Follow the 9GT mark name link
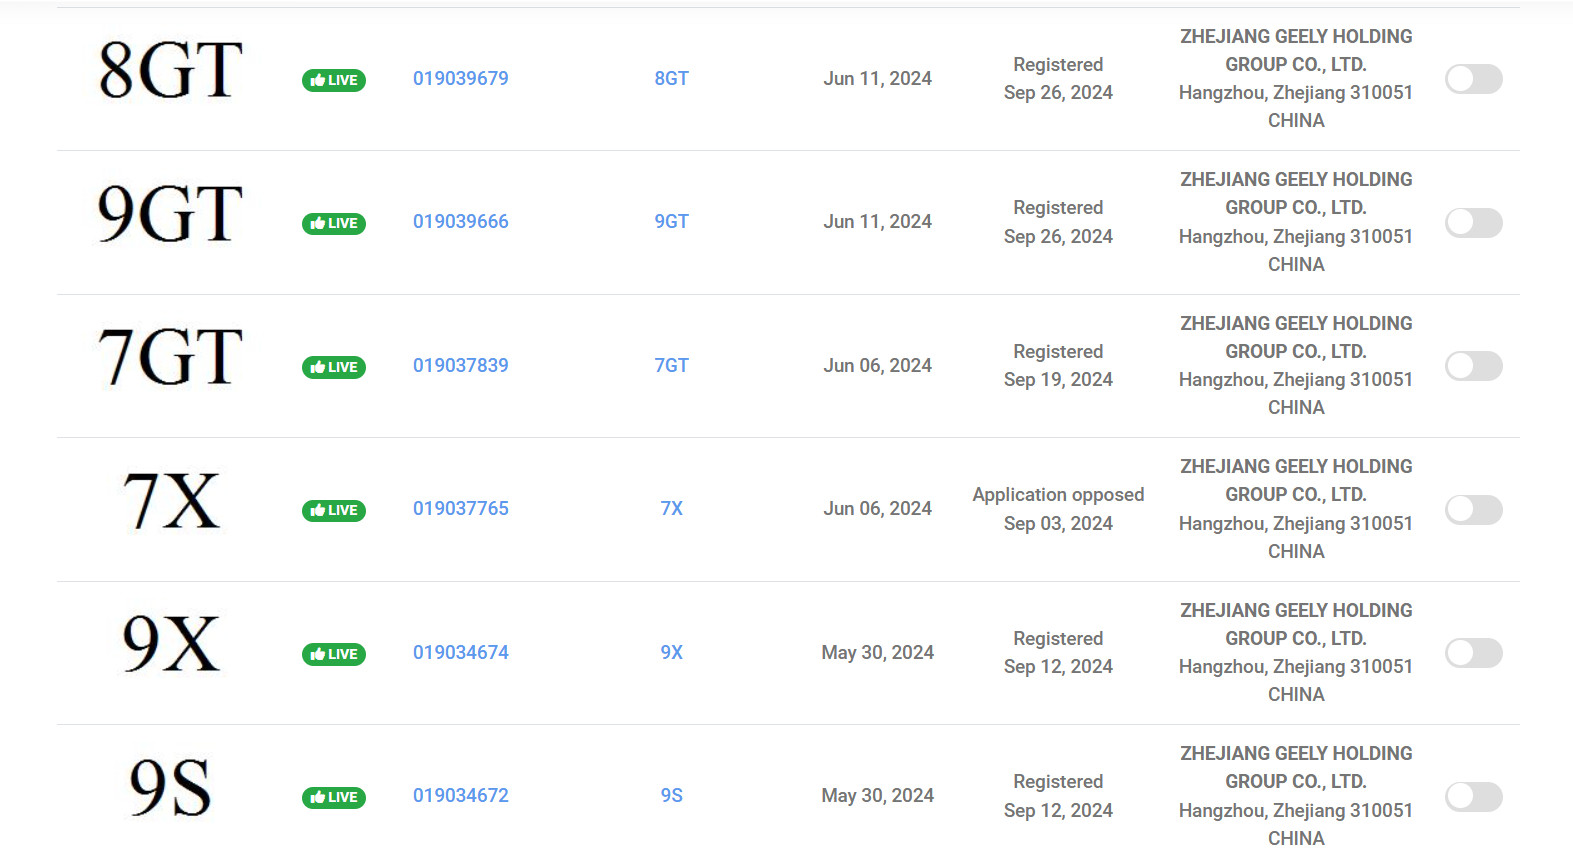This screenshot has width=1573, height=861. click(x=672, y=221)
